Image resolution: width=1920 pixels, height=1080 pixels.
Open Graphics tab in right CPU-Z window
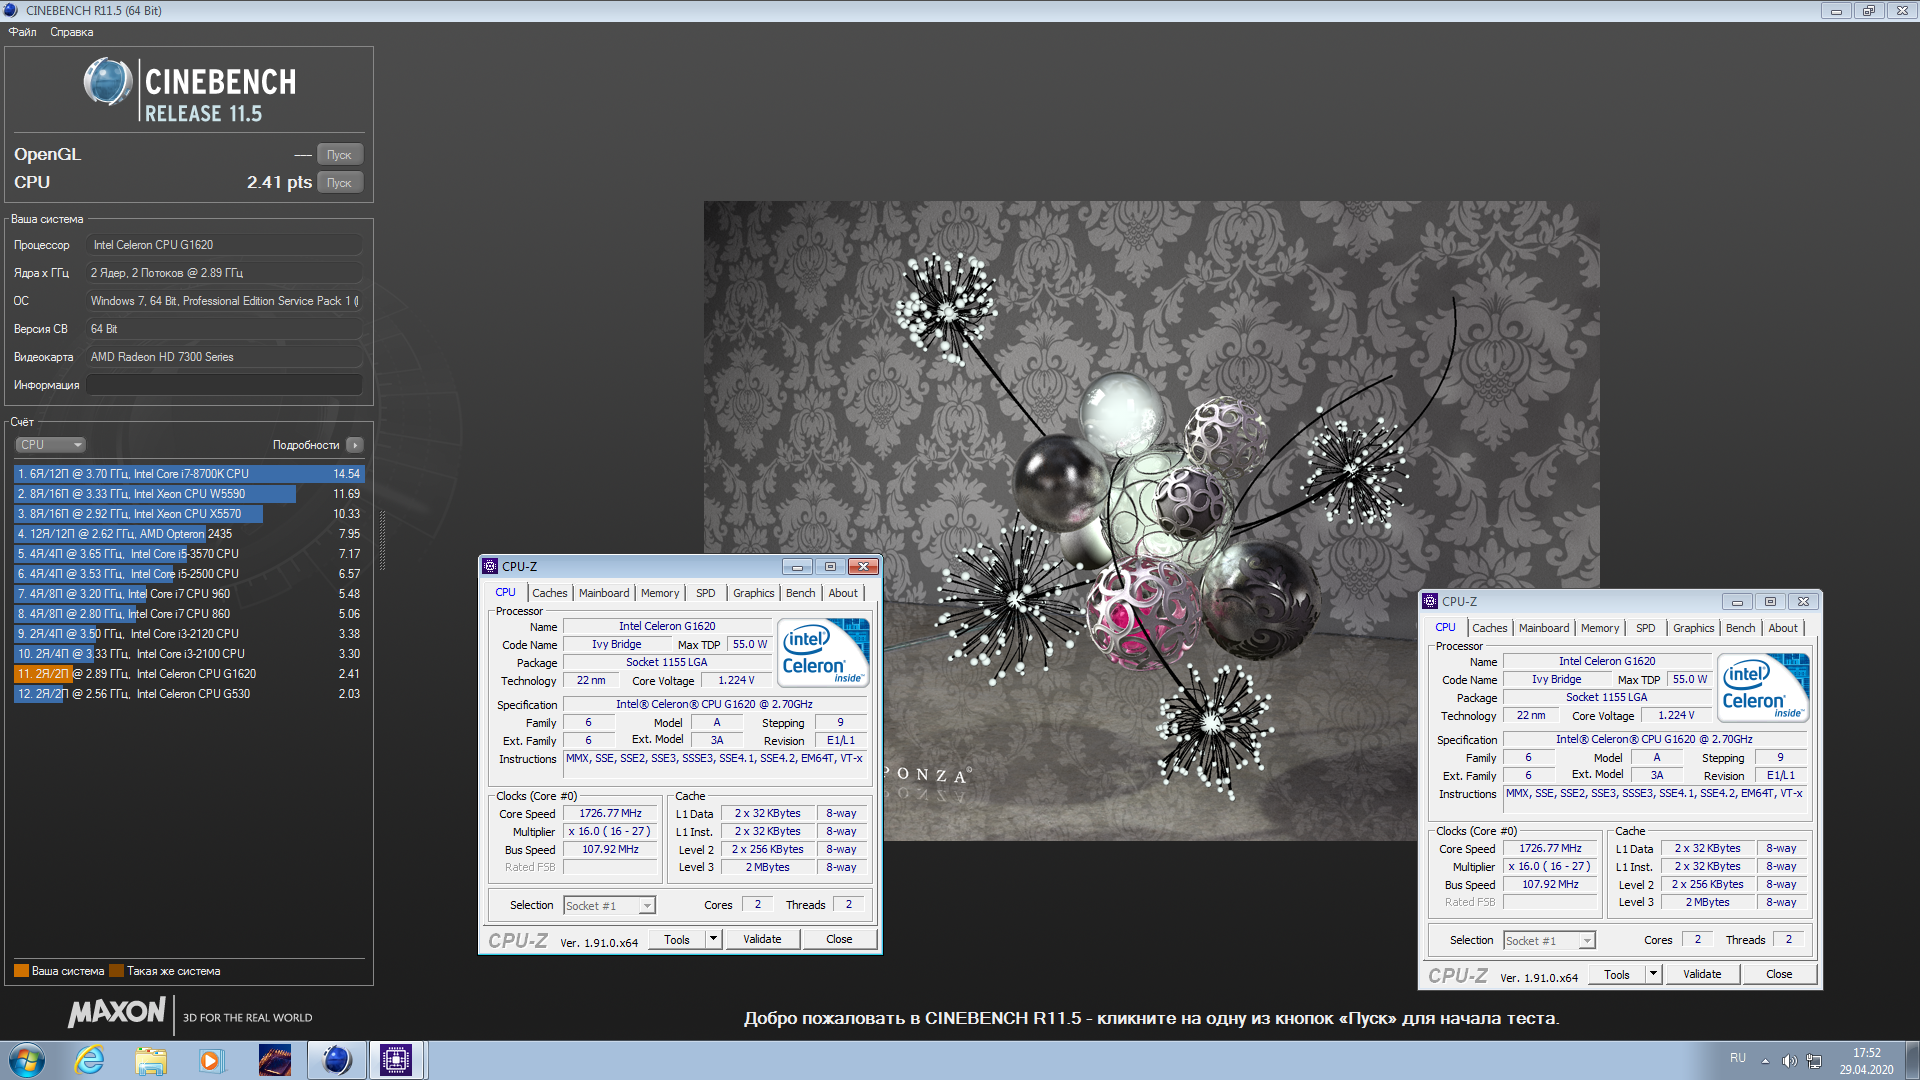point(1693,628)
